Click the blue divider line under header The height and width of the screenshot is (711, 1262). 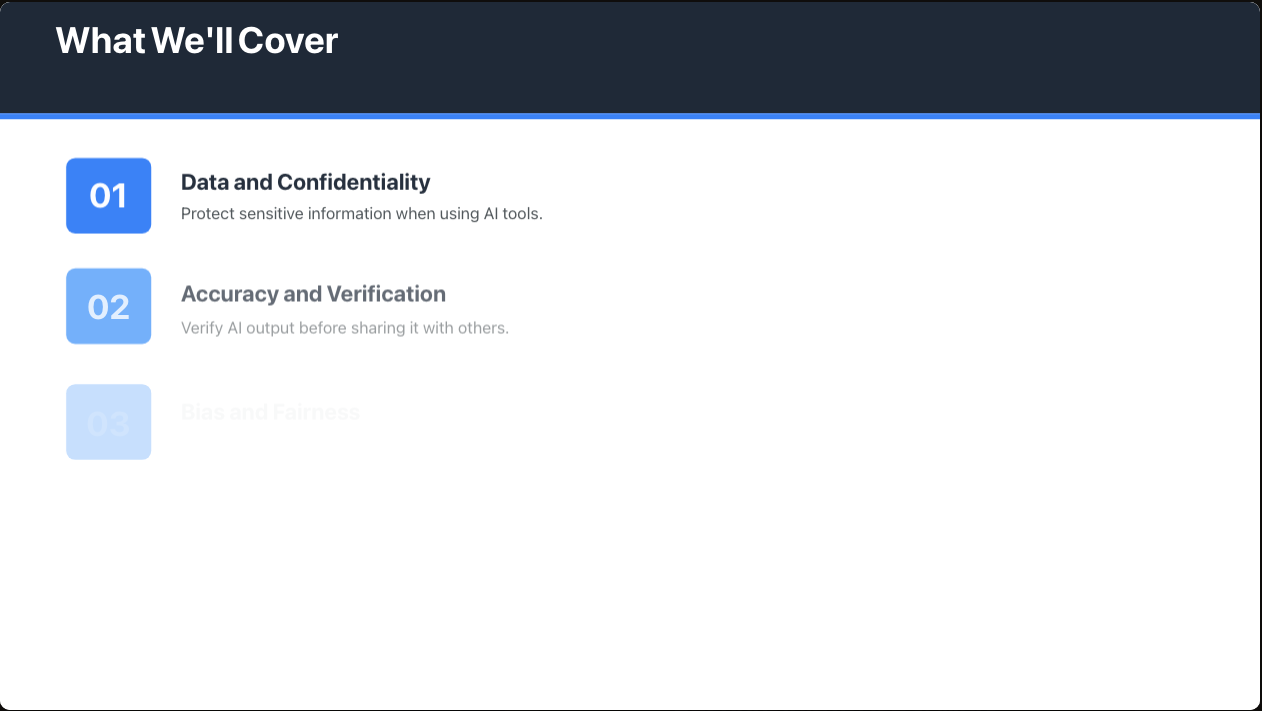[630, 116]
